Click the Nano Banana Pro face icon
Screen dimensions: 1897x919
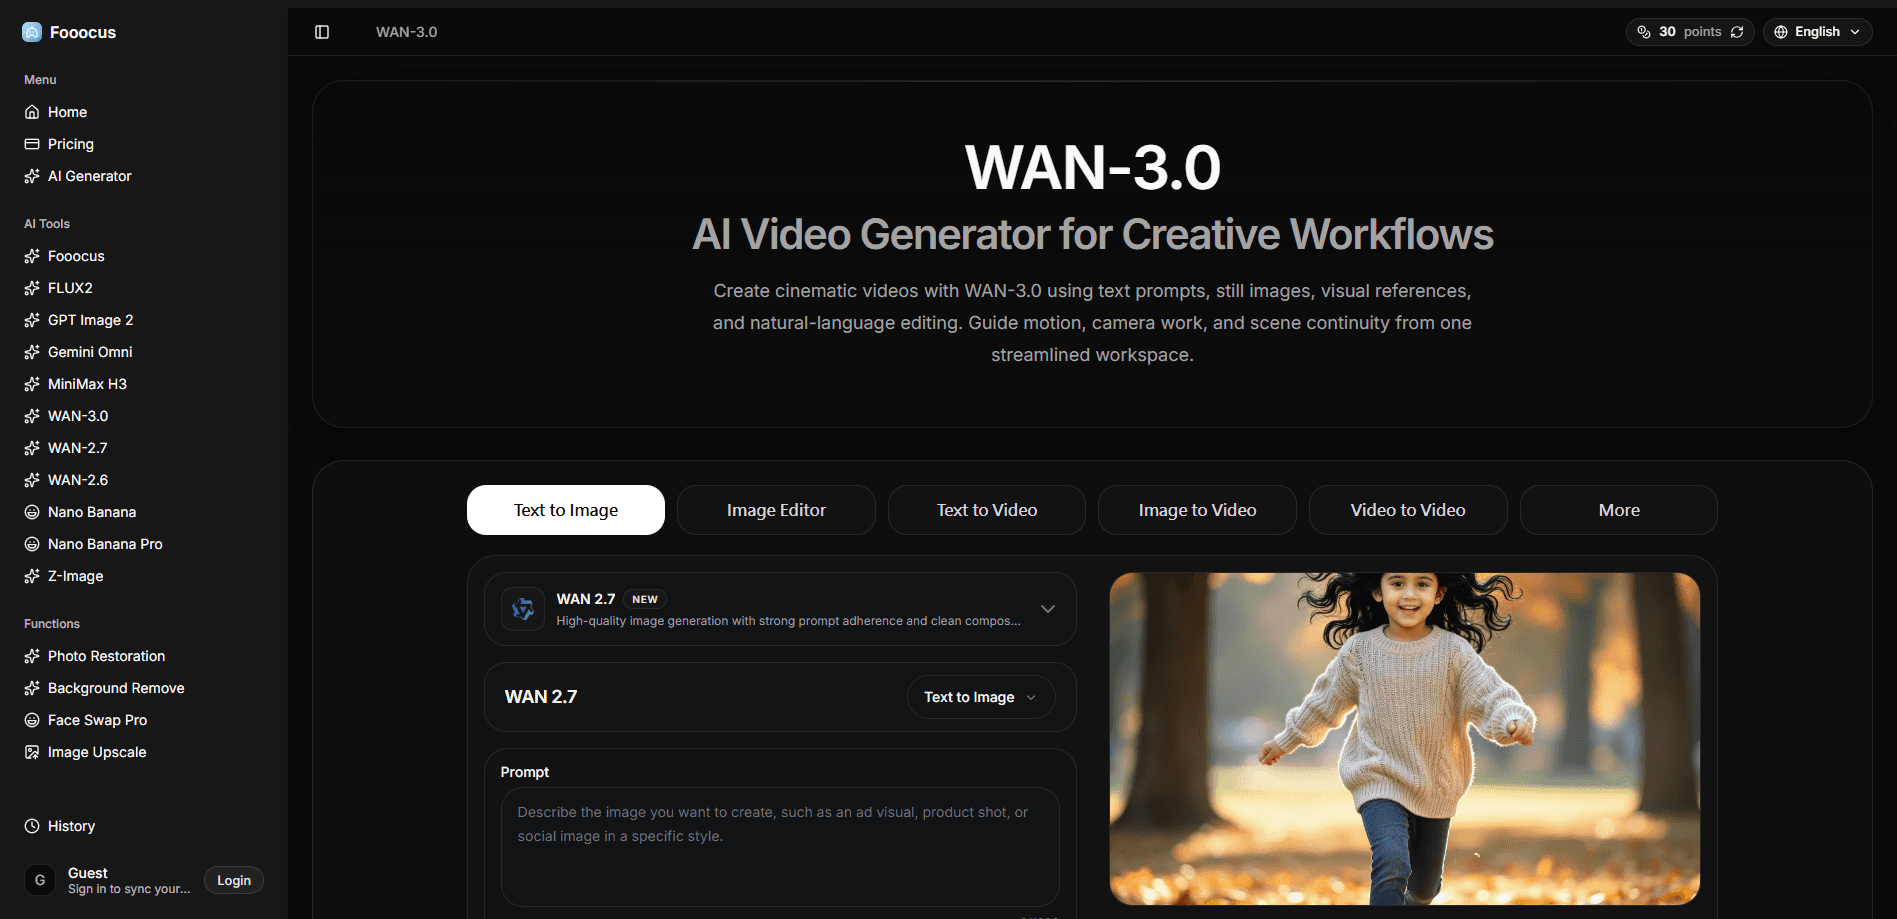coord(32,544)
